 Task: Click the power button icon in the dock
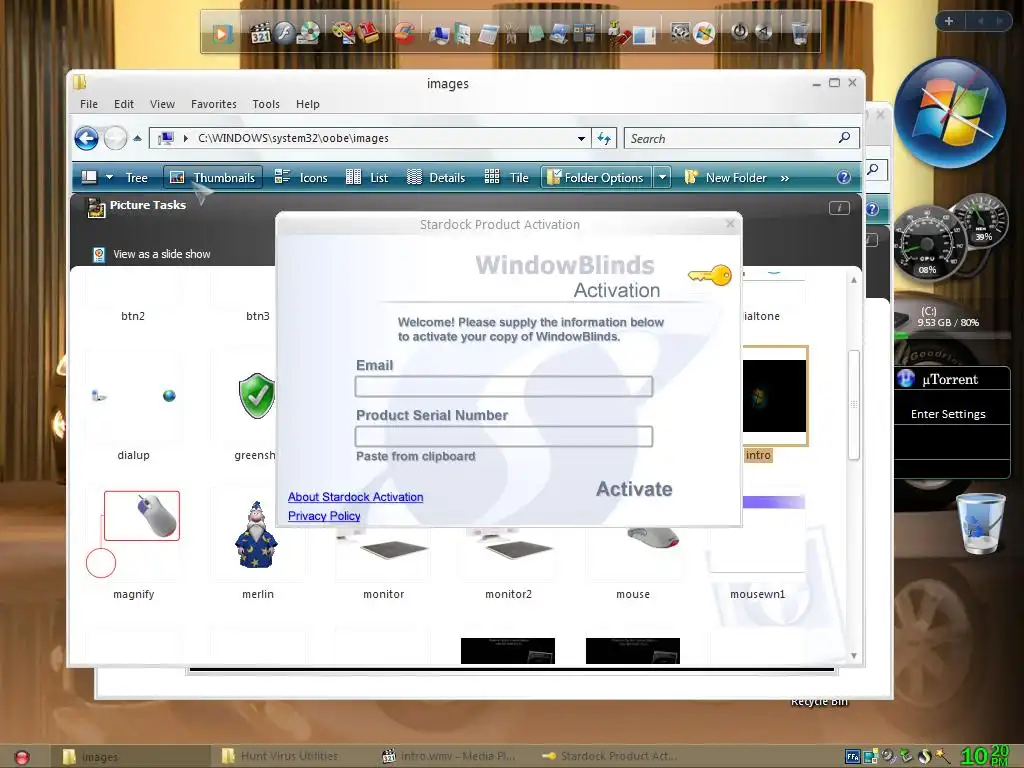click(739, 31)
